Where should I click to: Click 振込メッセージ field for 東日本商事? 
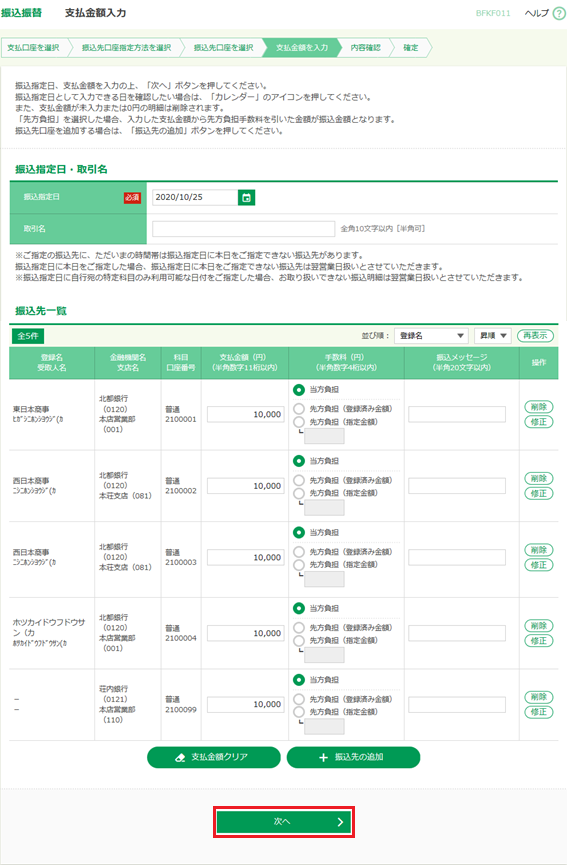[457, 414]
